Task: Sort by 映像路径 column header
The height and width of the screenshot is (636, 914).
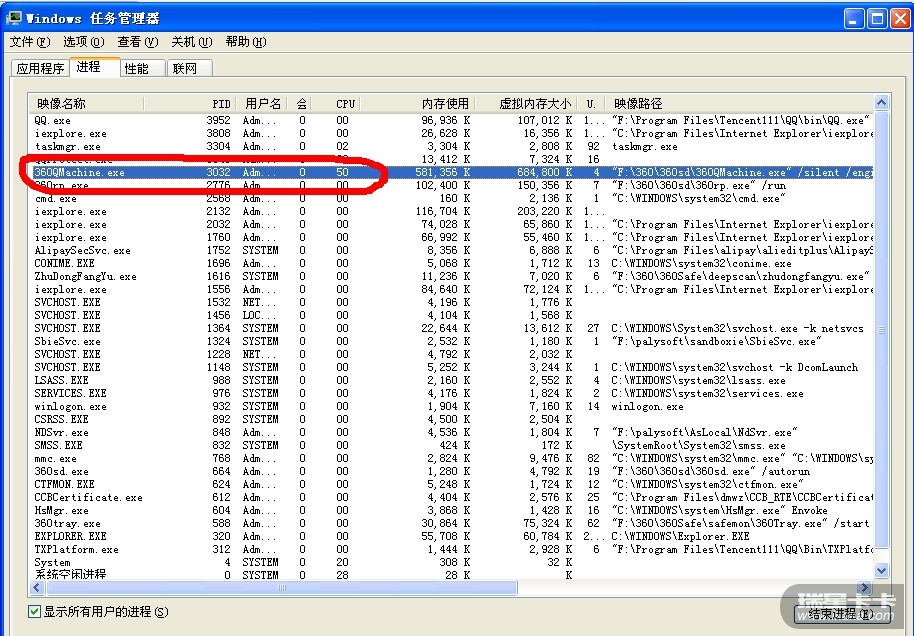Action: point(739,104)
